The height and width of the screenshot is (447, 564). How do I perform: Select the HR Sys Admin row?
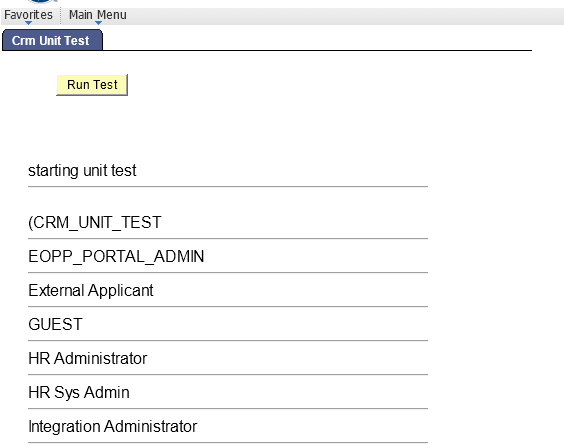click(228, 392)
